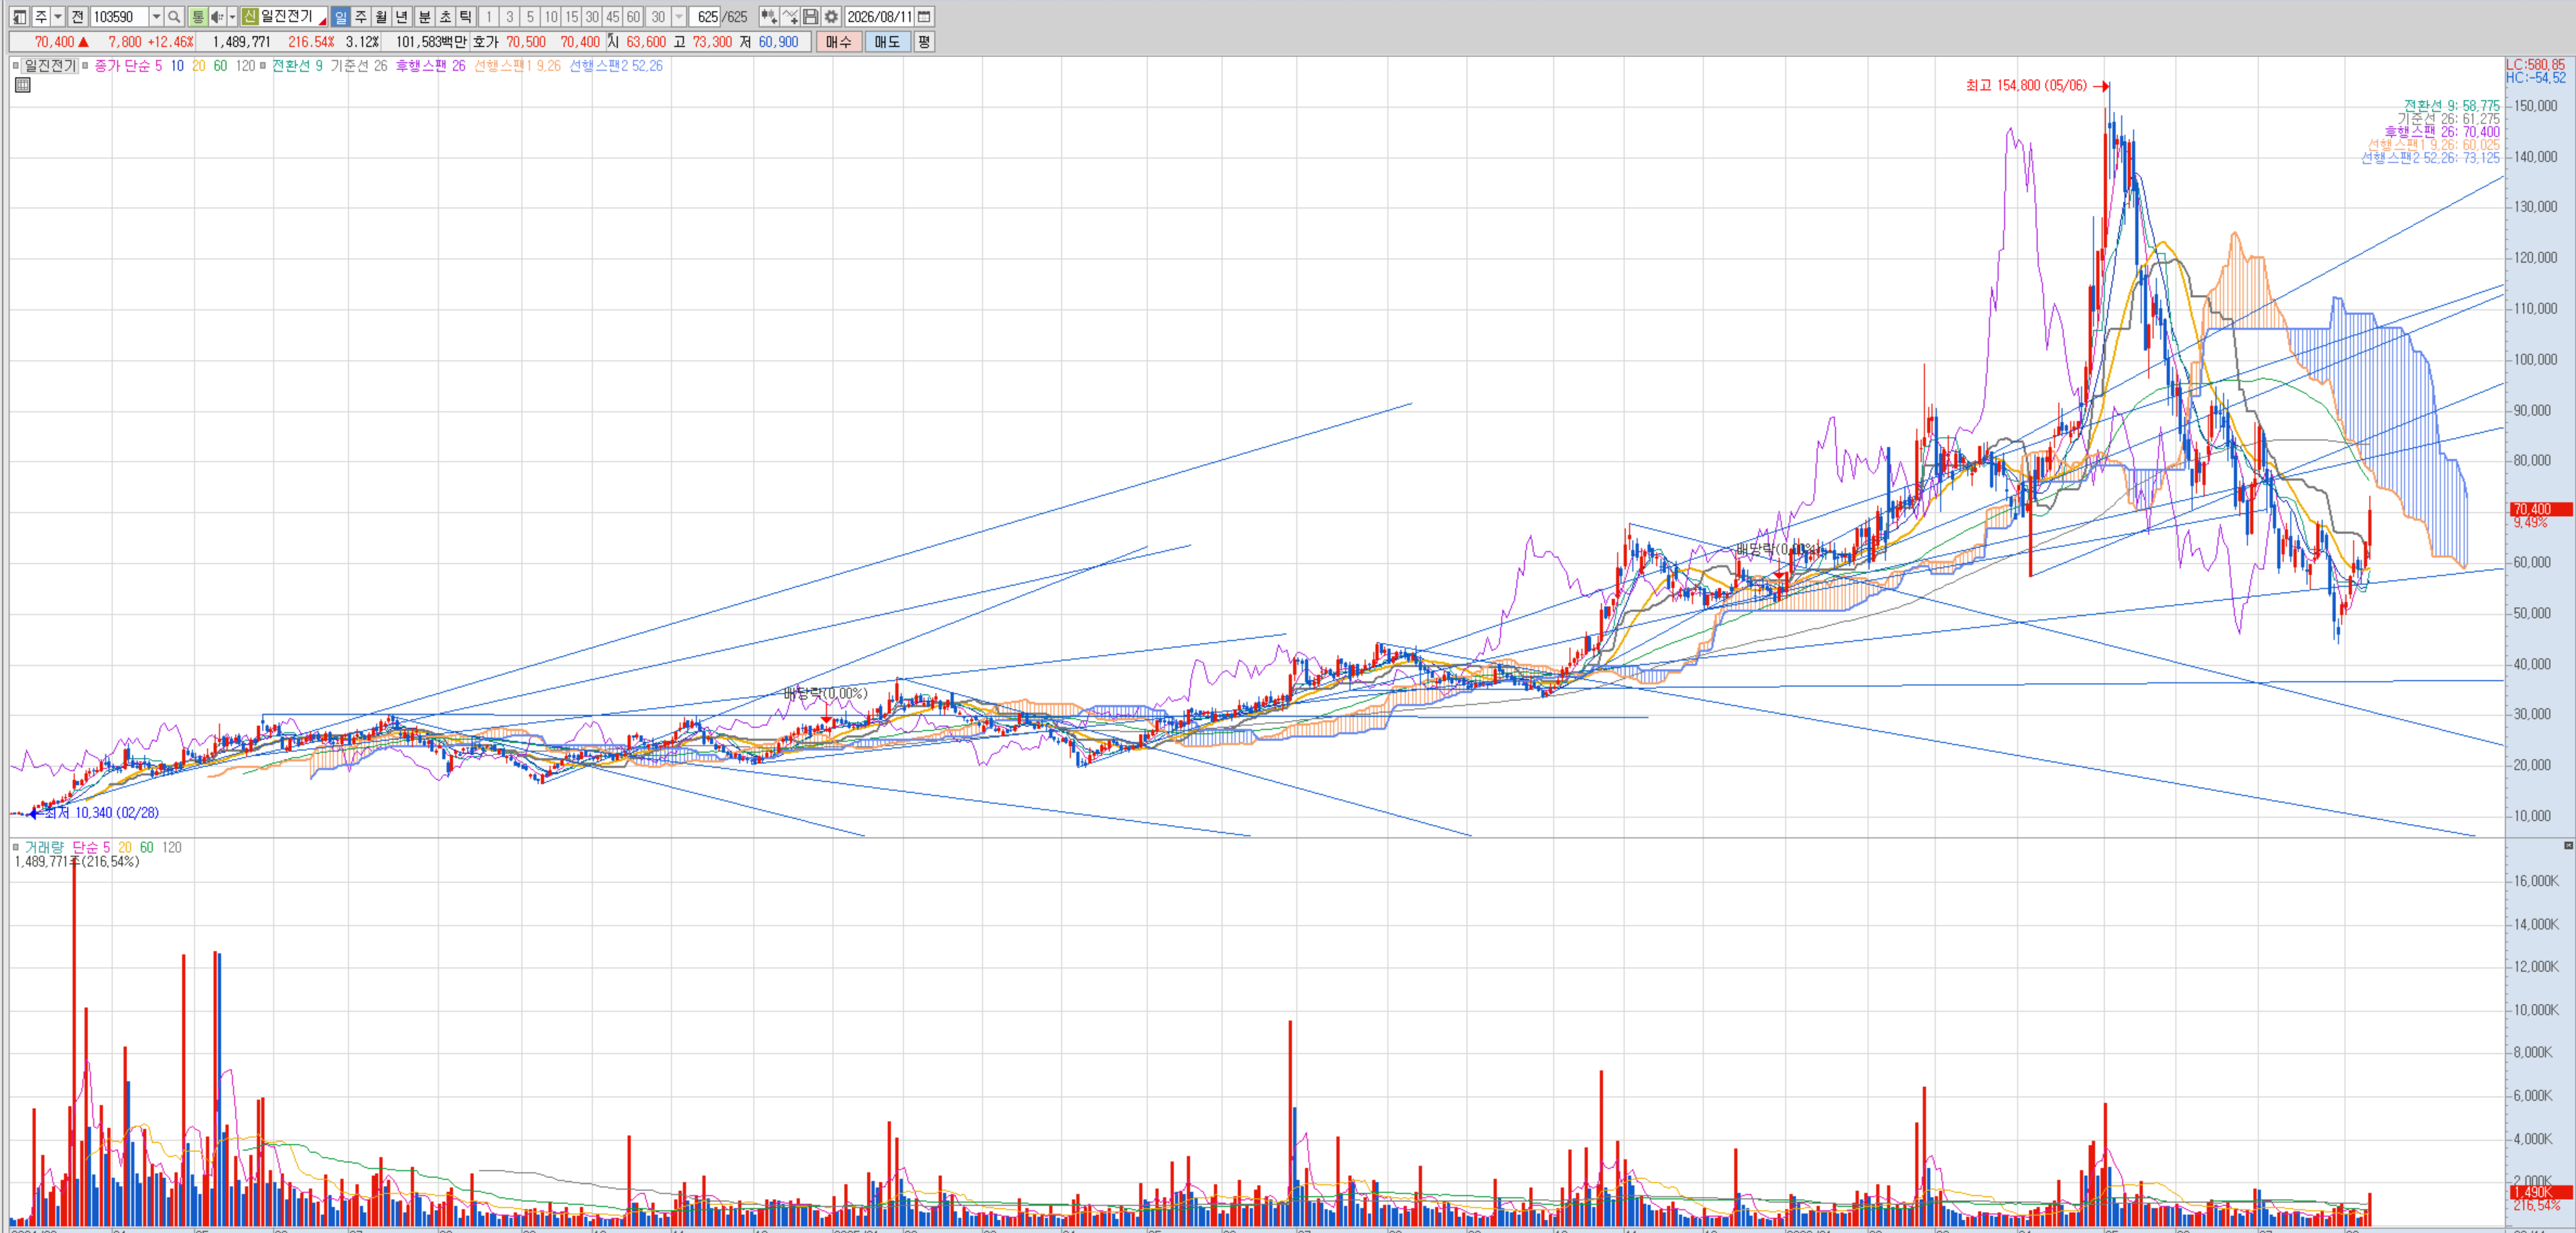Expand the stock code 103590 dropdown arrow
The width and height of the screenshot is (2576, 1233).
click(156, 16)
